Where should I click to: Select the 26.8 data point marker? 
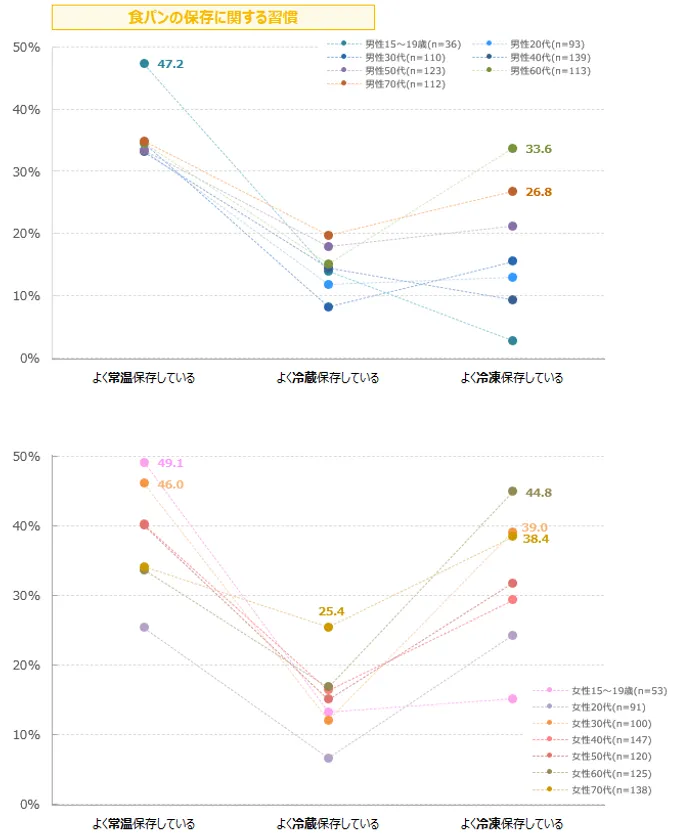(x=512, y=191)
